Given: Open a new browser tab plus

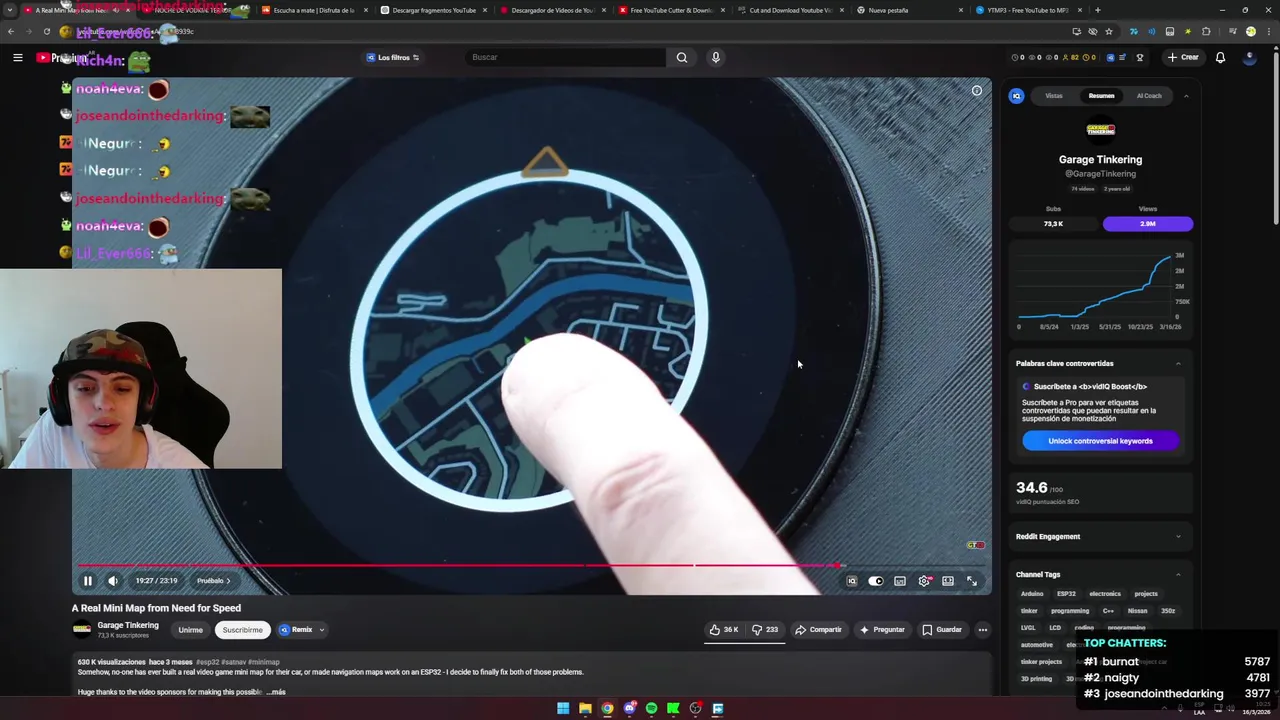Looking at the screenshot, I should click(1098, 10).
